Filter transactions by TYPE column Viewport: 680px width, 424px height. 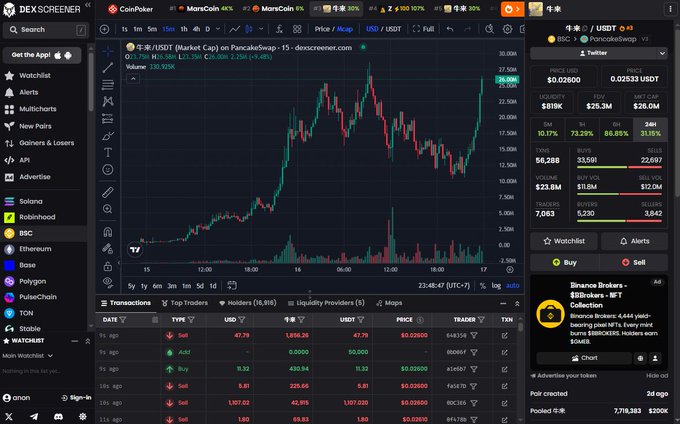click(x=191, y=320)
